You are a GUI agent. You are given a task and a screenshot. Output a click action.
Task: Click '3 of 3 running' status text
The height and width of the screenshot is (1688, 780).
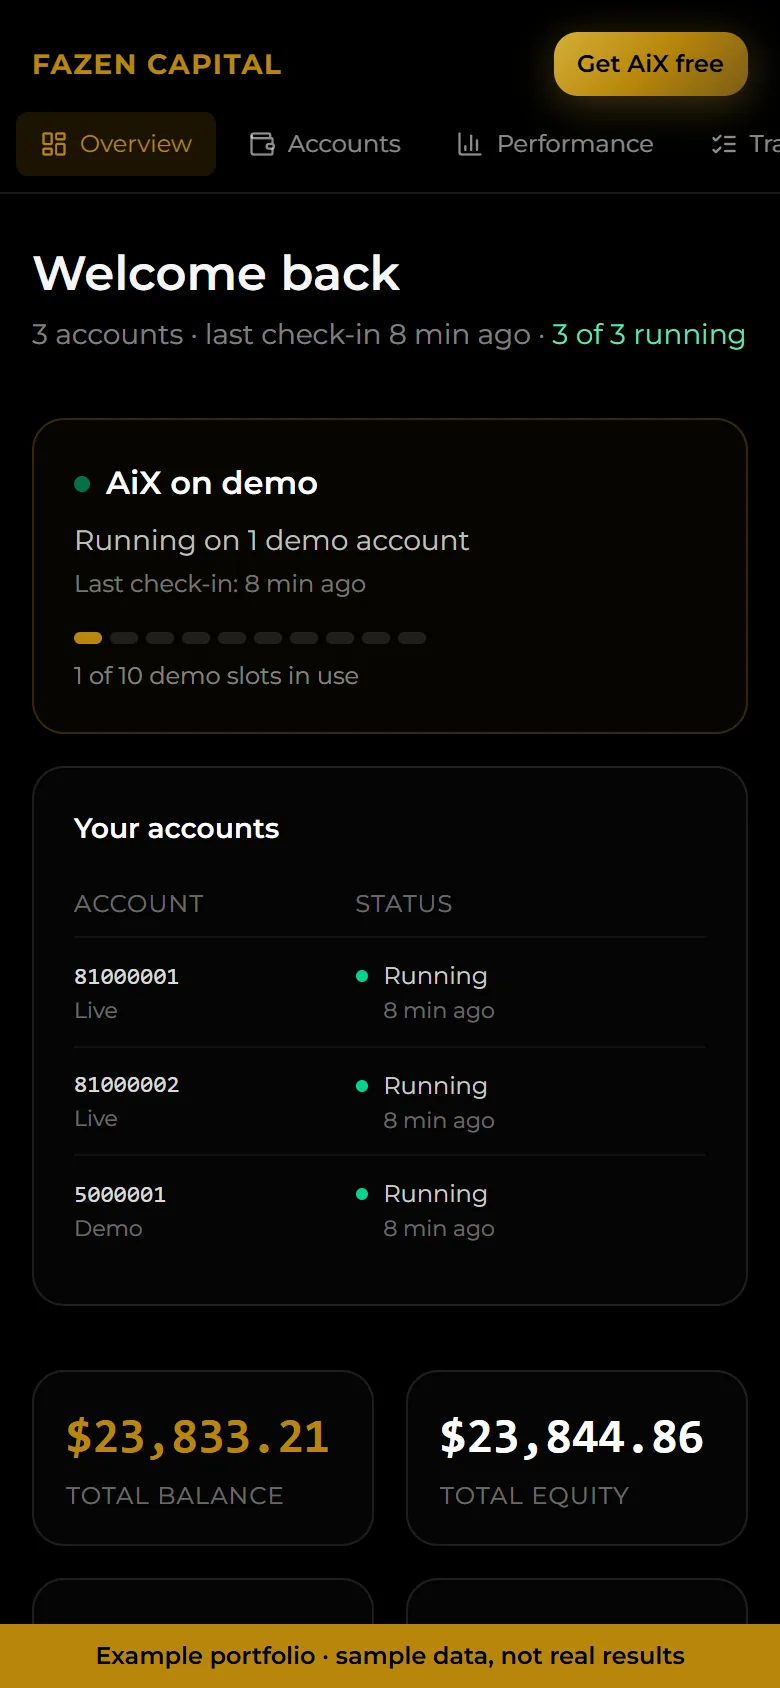pyautogui.click(x=649, y=334)
